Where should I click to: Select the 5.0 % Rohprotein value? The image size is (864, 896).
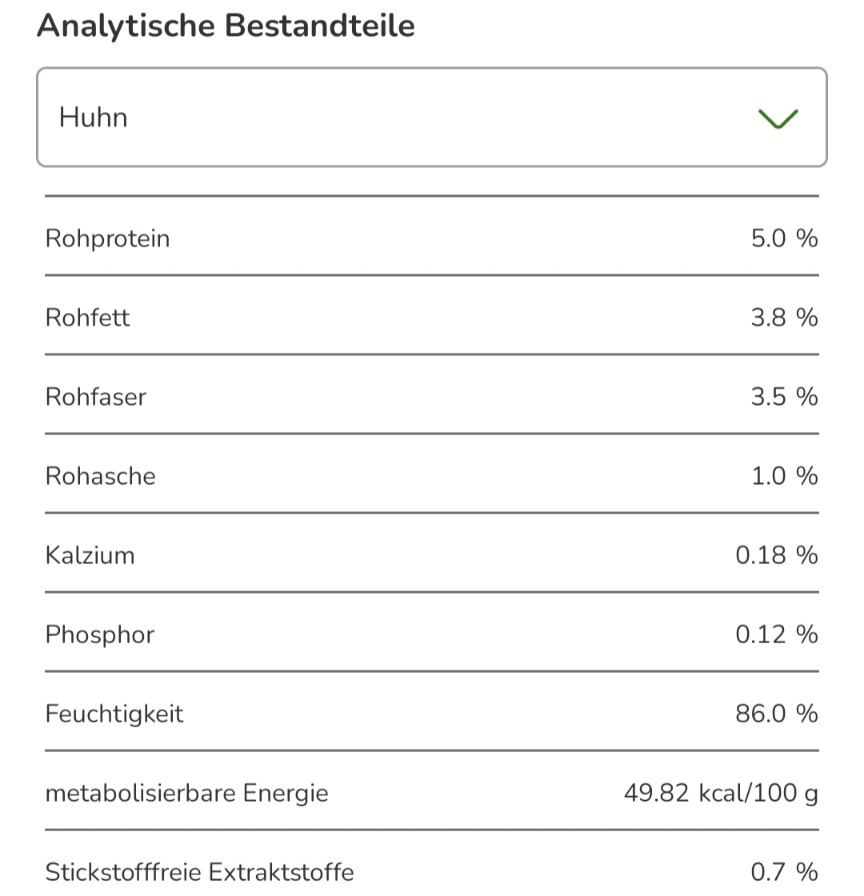(784, 238)
